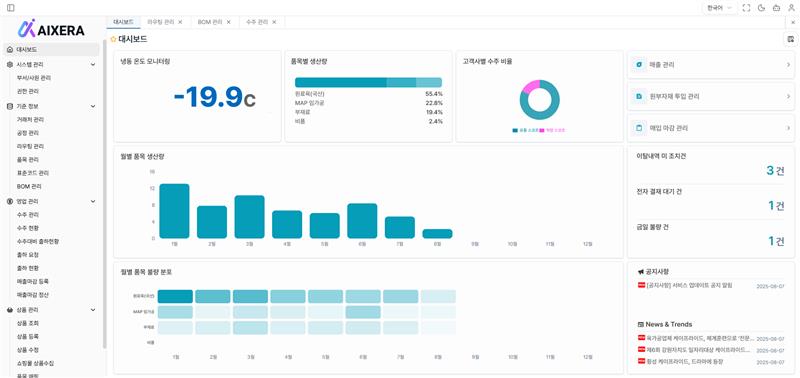Collapse the 영업 관리 section chevron
The image size is (800, 378).
93,201
